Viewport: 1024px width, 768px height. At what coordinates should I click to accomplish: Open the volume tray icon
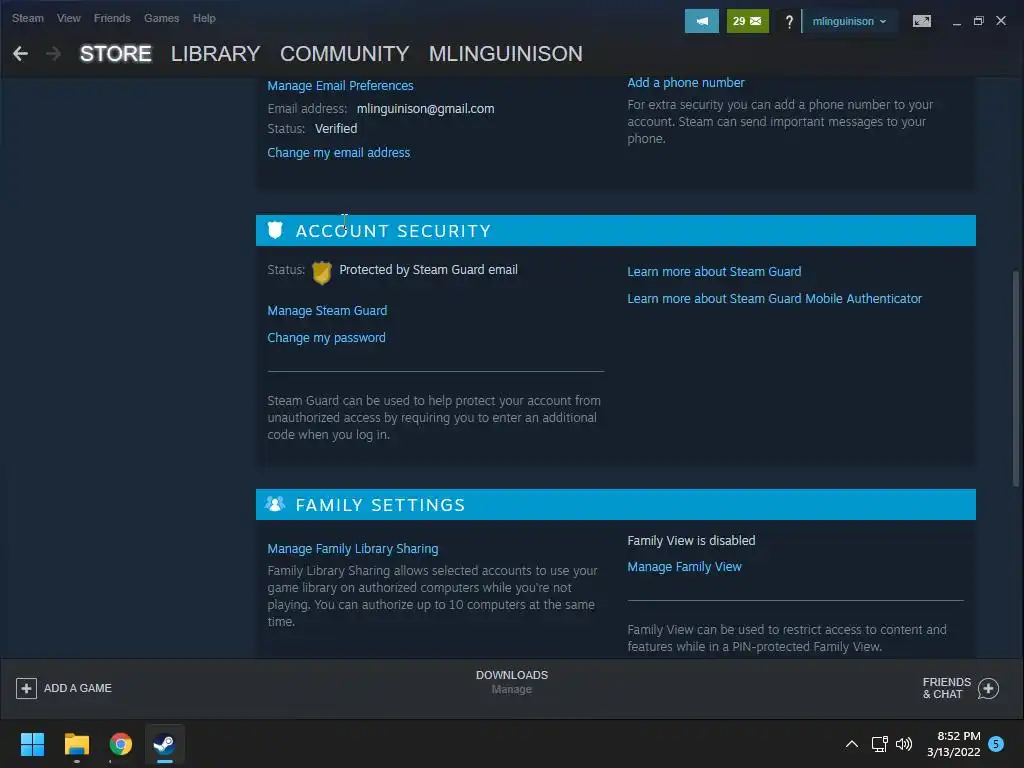(904, 744)
